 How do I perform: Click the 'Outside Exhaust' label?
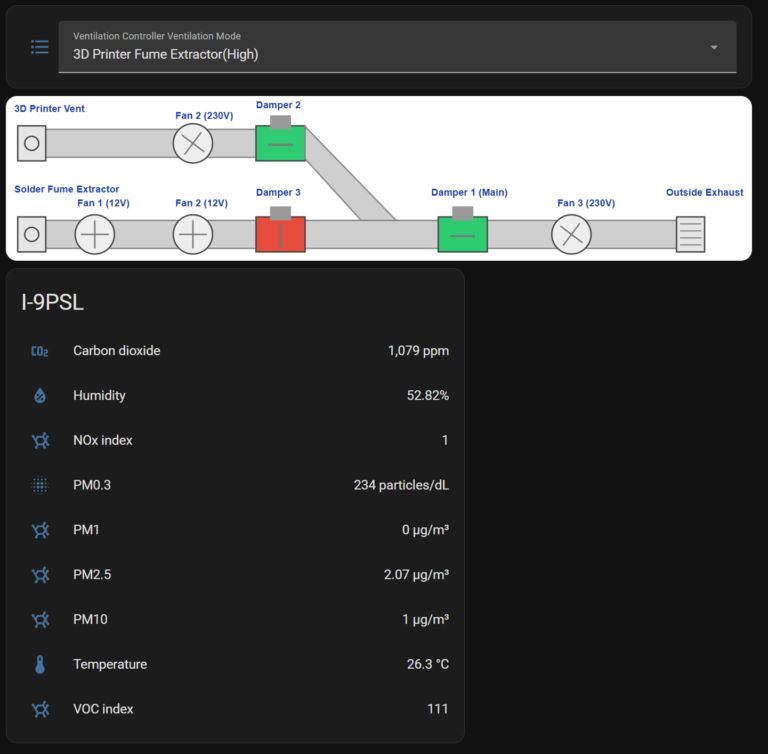point(704,193)
